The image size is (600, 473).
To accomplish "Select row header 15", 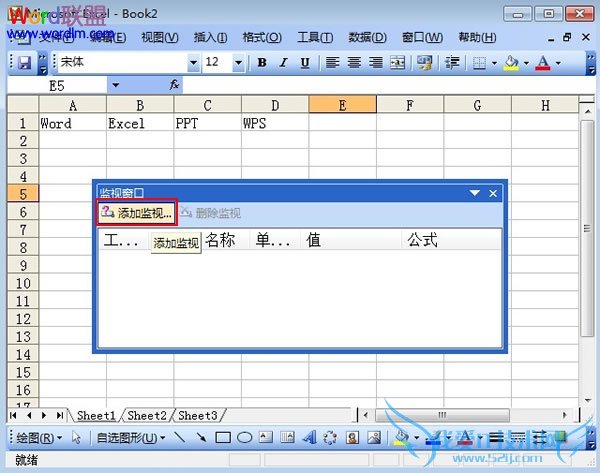I will (23, 372).
